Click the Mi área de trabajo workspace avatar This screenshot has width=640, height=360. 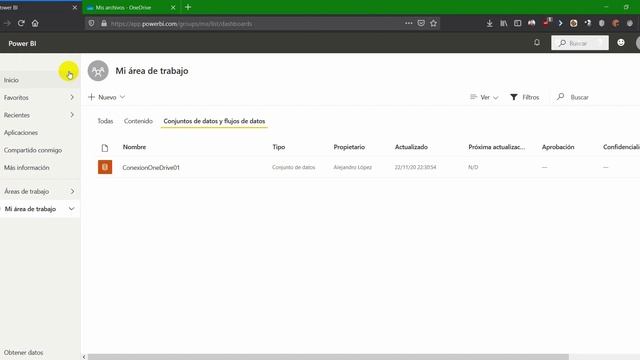tap(98, 71)
